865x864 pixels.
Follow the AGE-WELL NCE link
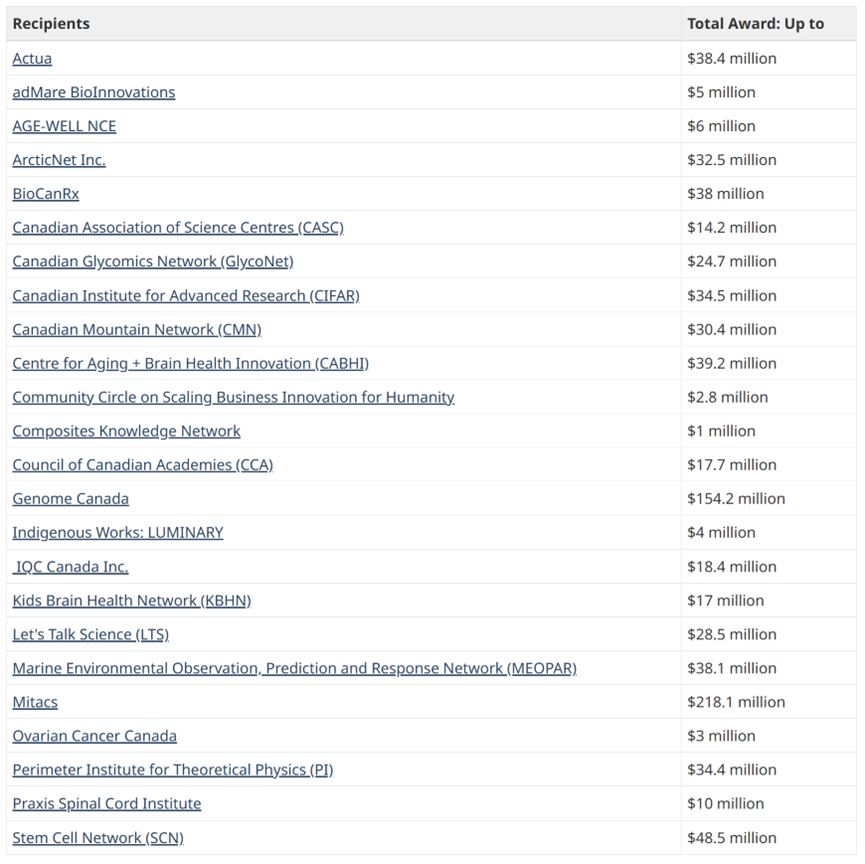click(64, 126)
